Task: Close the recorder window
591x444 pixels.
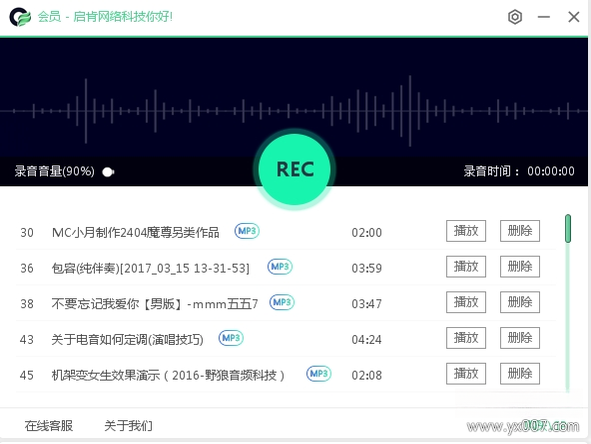Action: [574, 17]
